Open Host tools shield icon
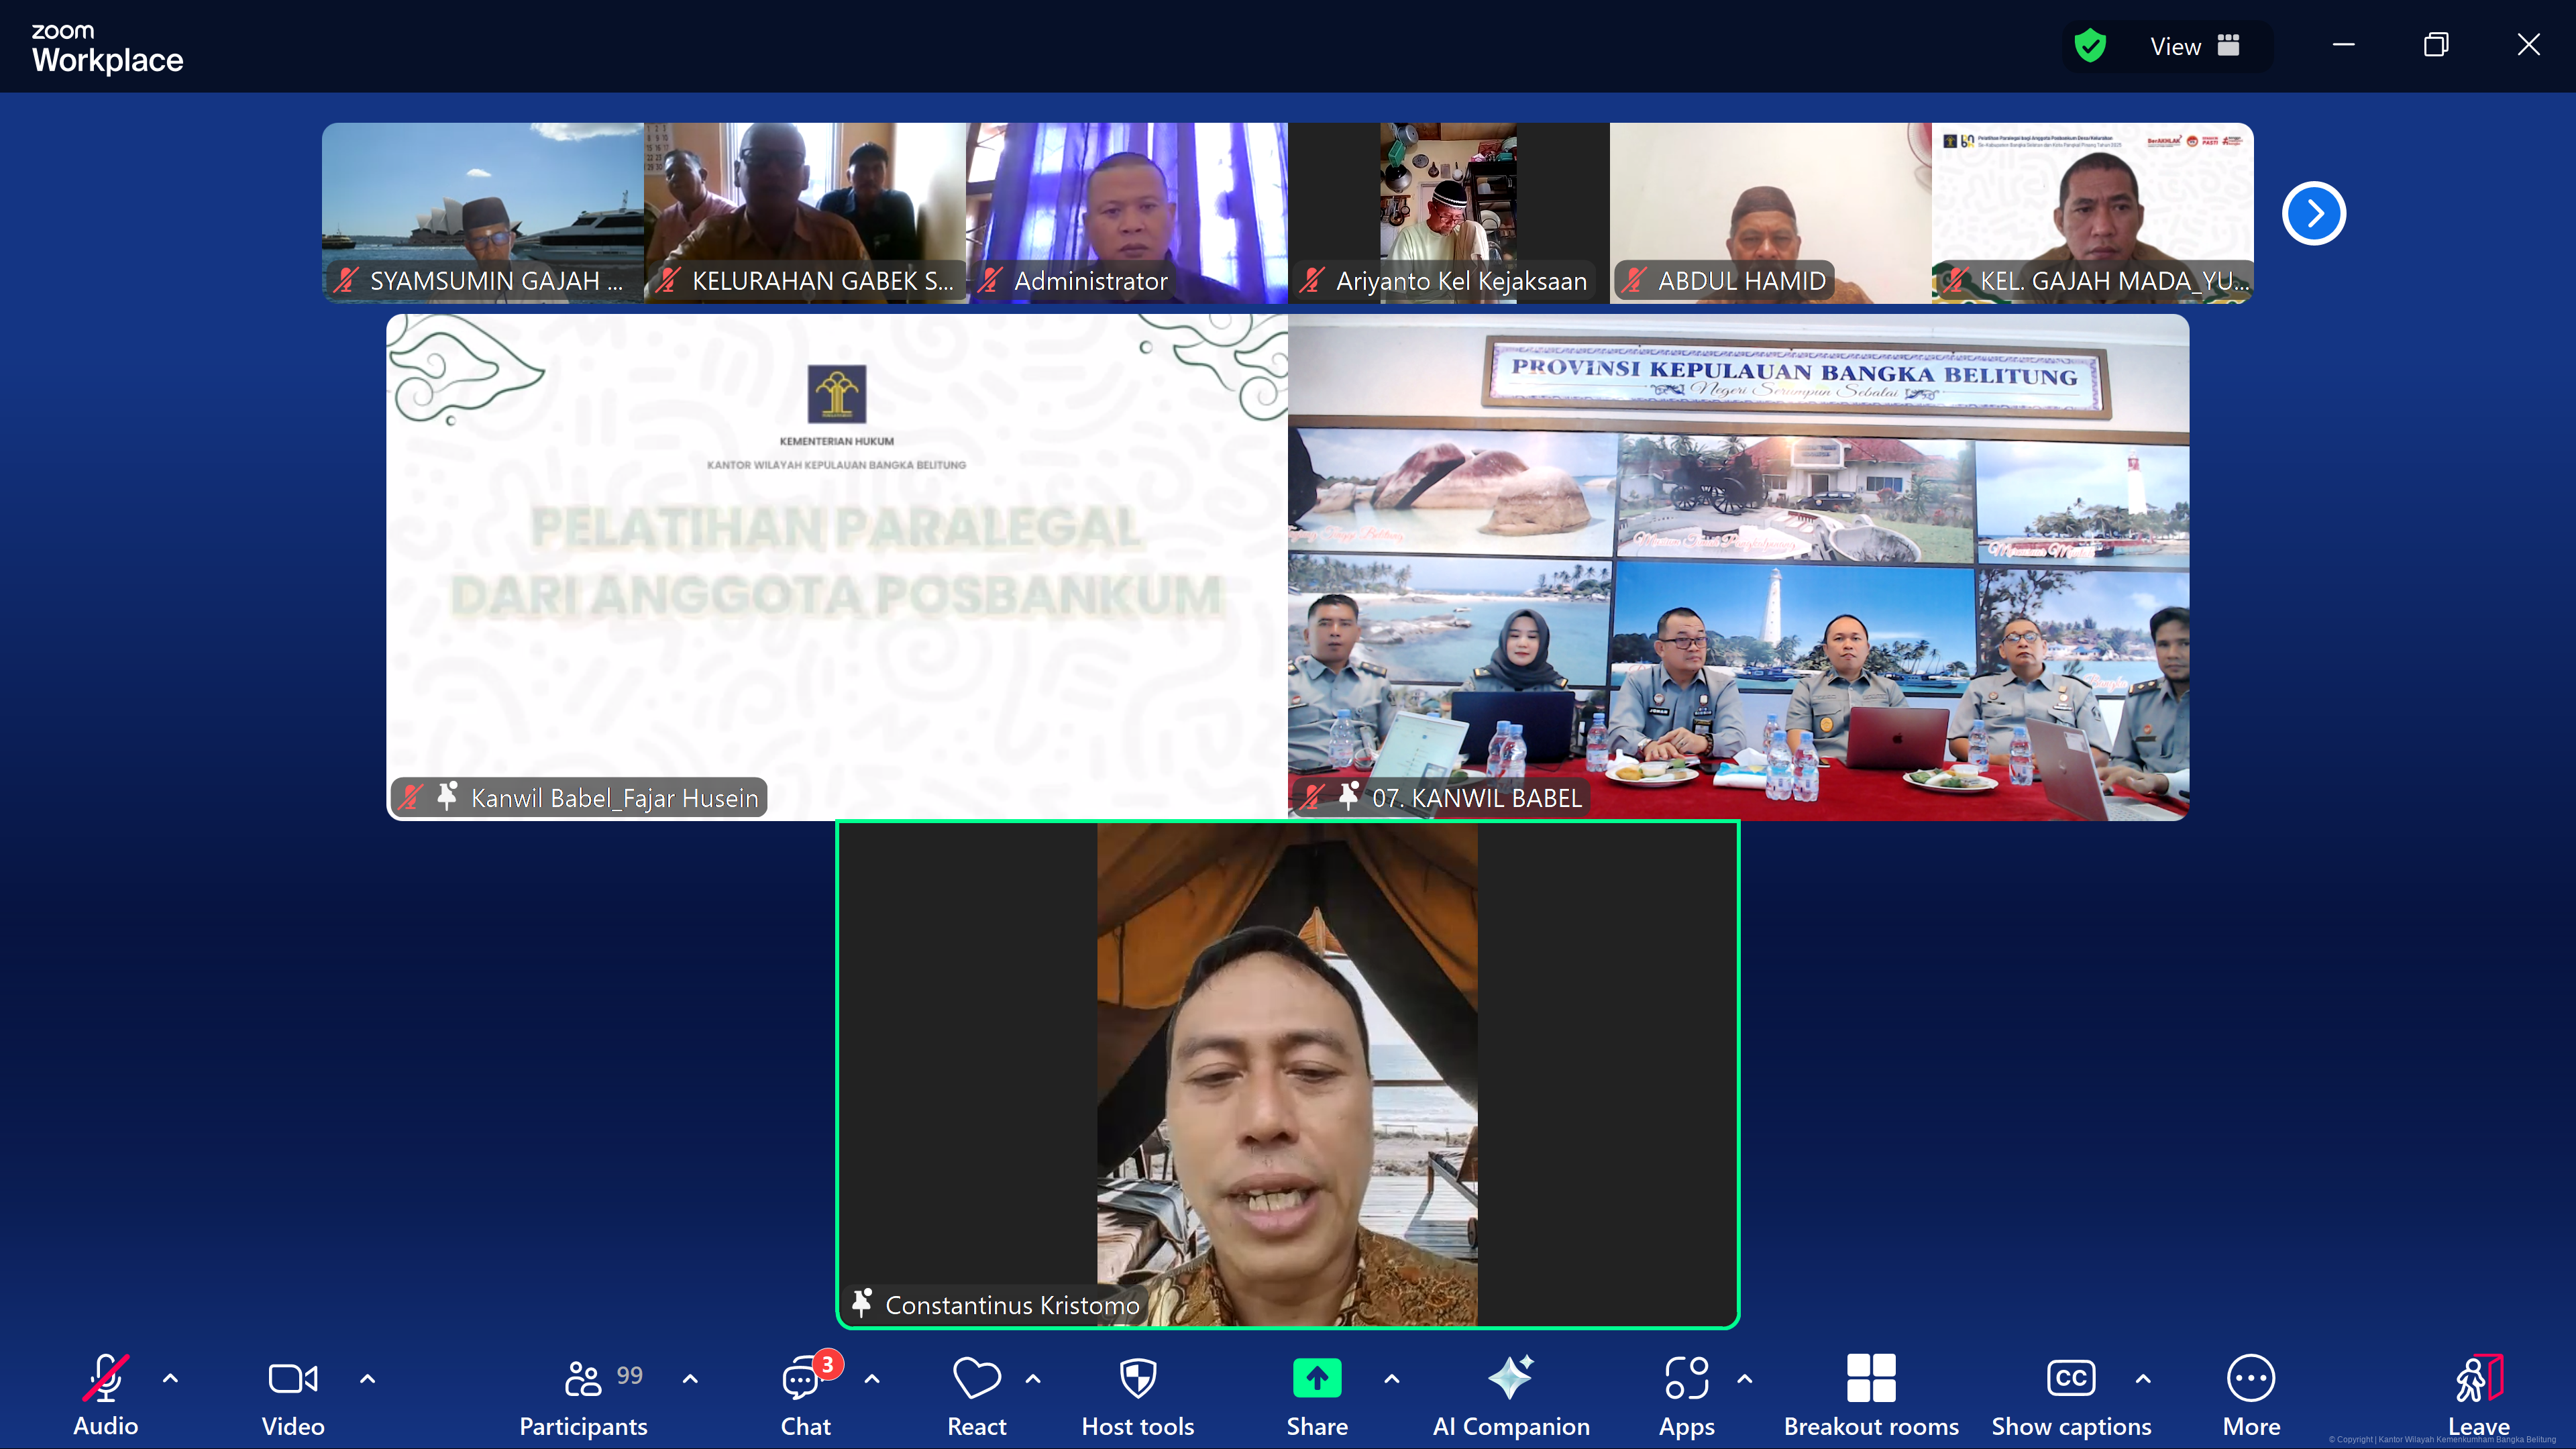 1137,1380
